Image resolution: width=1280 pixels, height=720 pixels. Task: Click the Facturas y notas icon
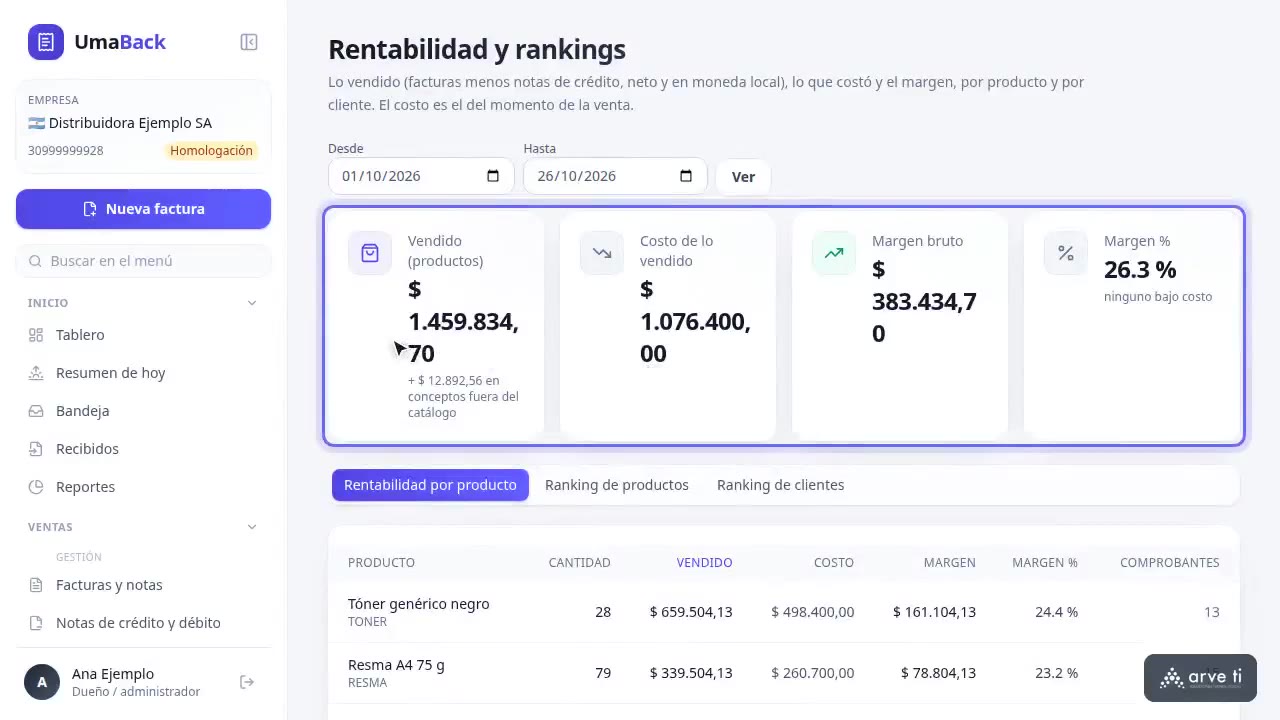click(x=36, y=585)
